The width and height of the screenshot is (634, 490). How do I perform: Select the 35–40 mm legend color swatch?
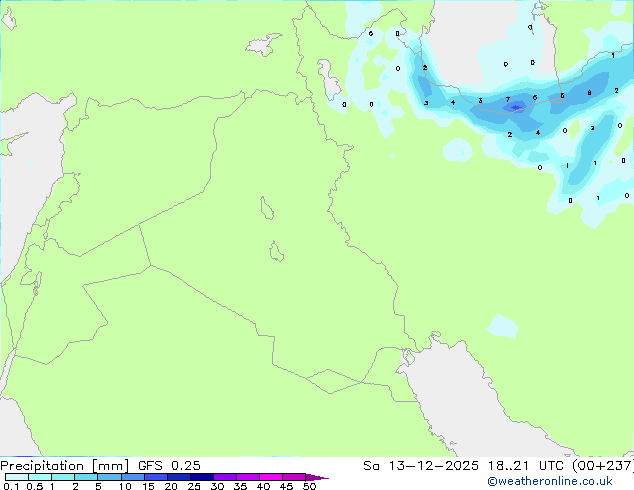tap(248, 477)
